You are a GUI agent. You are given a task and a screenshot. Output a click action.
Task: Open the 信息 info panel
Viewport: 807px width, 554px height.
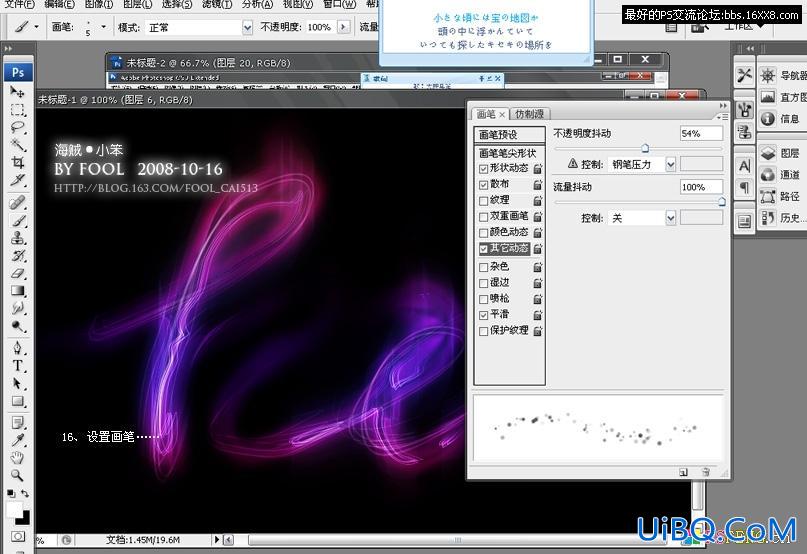(780, 119)
